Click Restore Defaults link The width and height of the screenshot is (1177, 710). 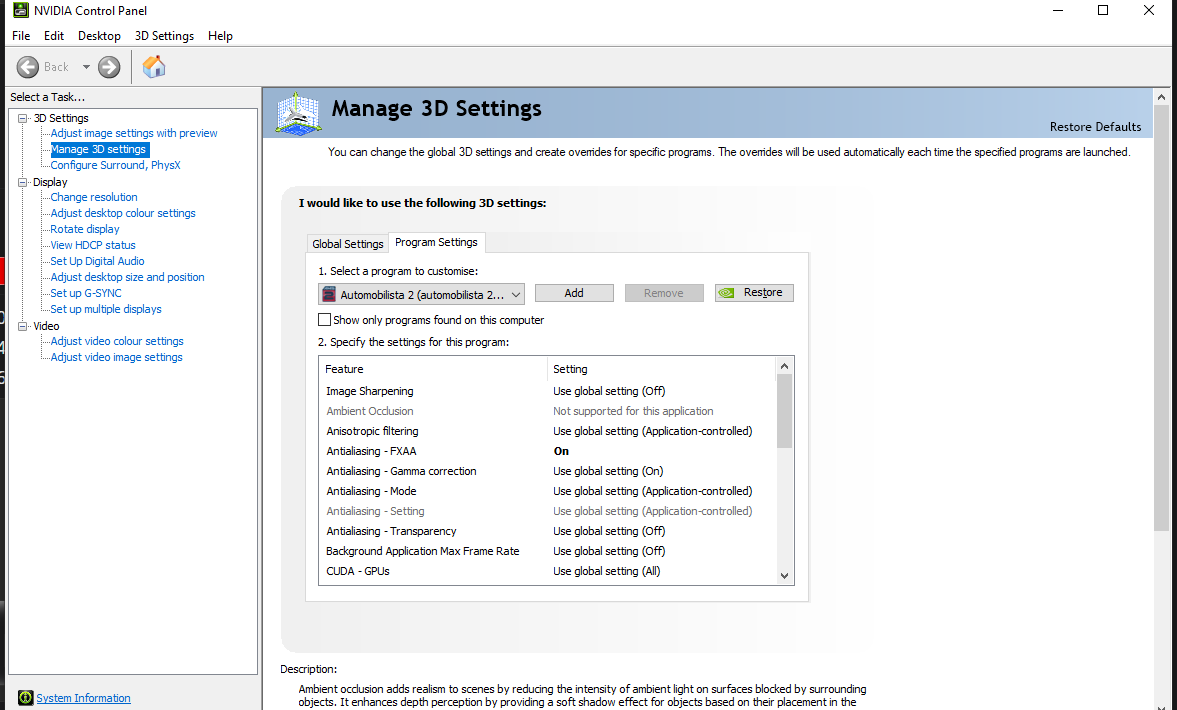(1095, 127)
